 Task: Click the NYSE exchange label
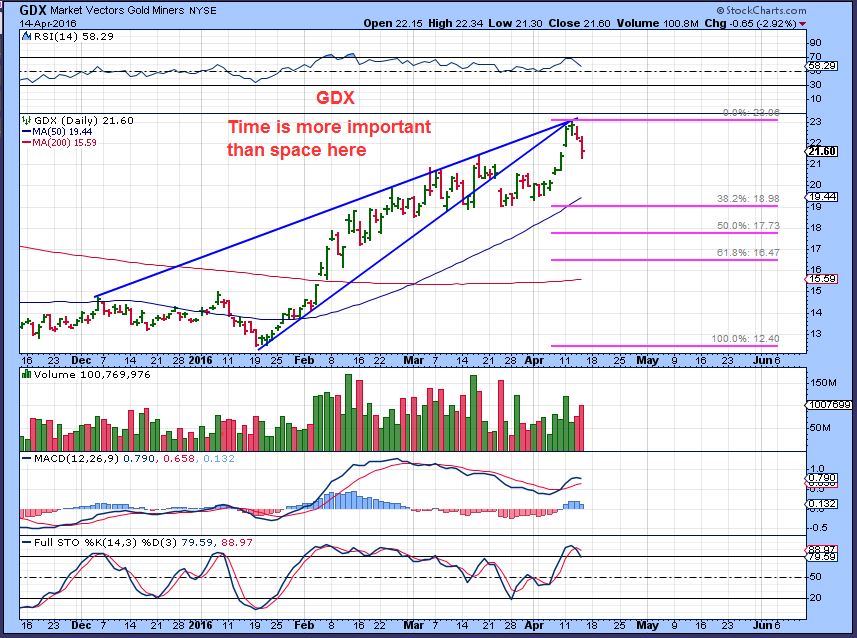pyautogui.click(x=203, y=10)
